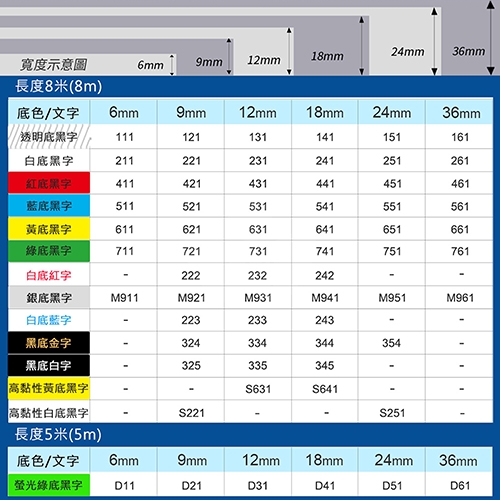Screen dimensions: 500x500
Task: Click the D61 cell
Action: 460,486
